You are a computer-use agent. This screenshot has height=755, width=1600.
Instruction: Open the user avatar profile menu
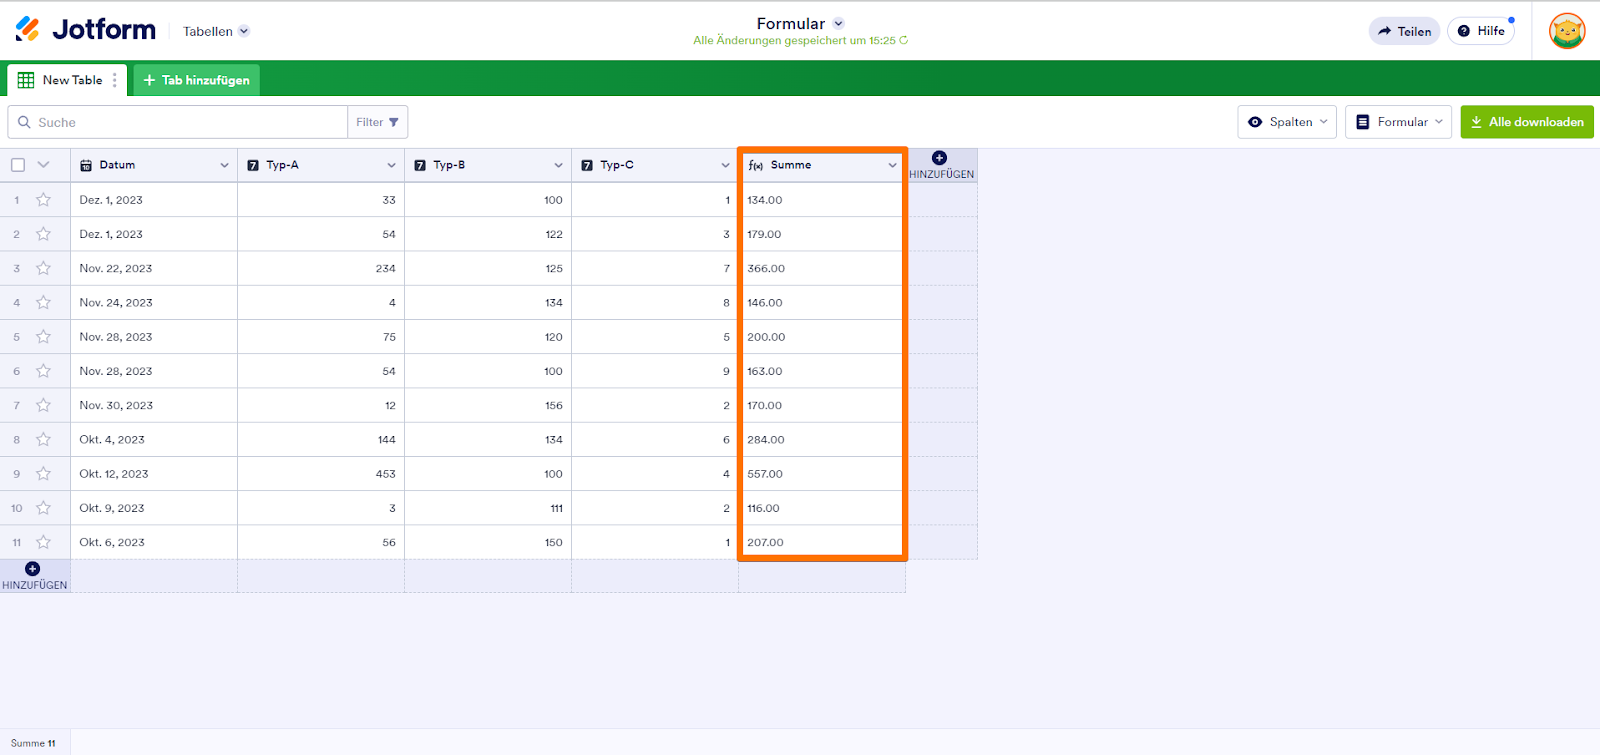click(1567, 31)
